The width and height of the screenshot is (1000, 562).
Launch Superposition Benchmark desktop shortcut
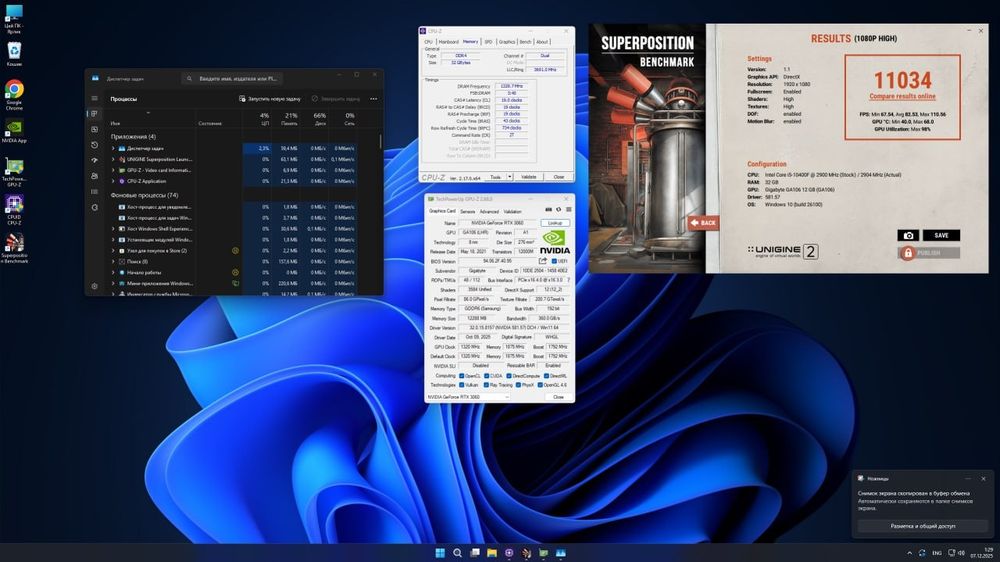14,248
